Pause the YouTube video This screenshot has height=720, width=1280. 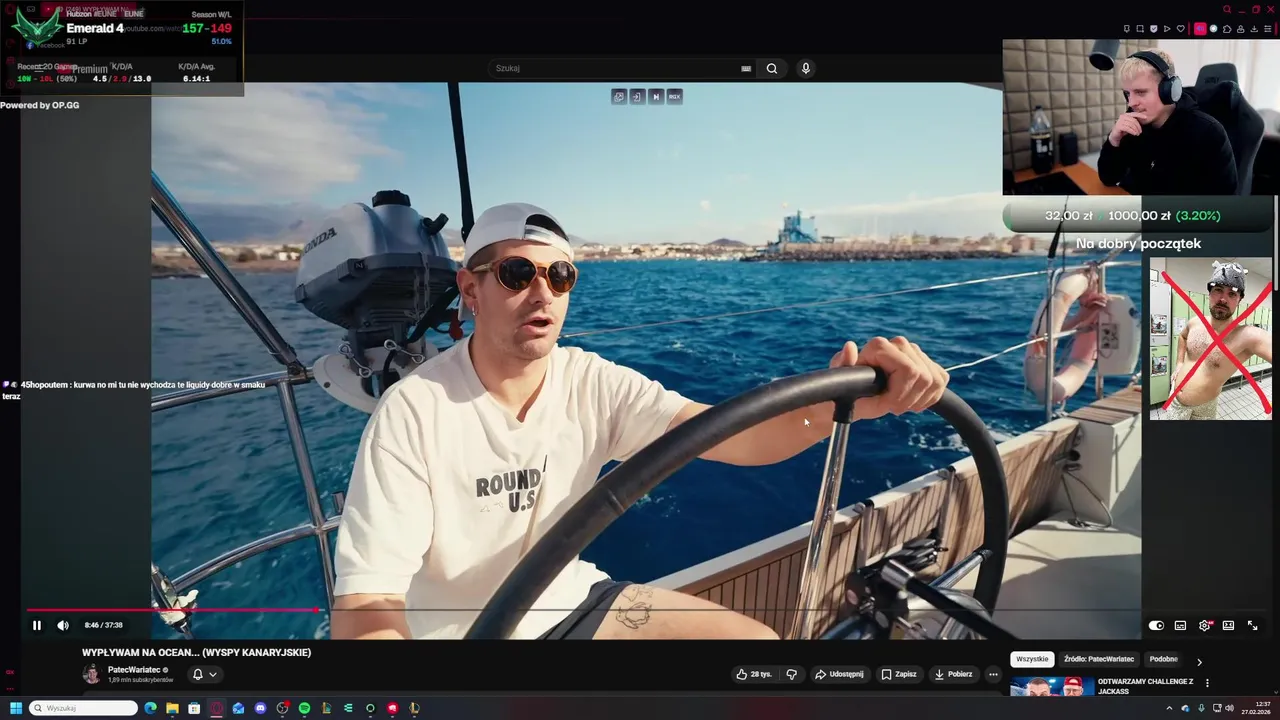(37, 625)
